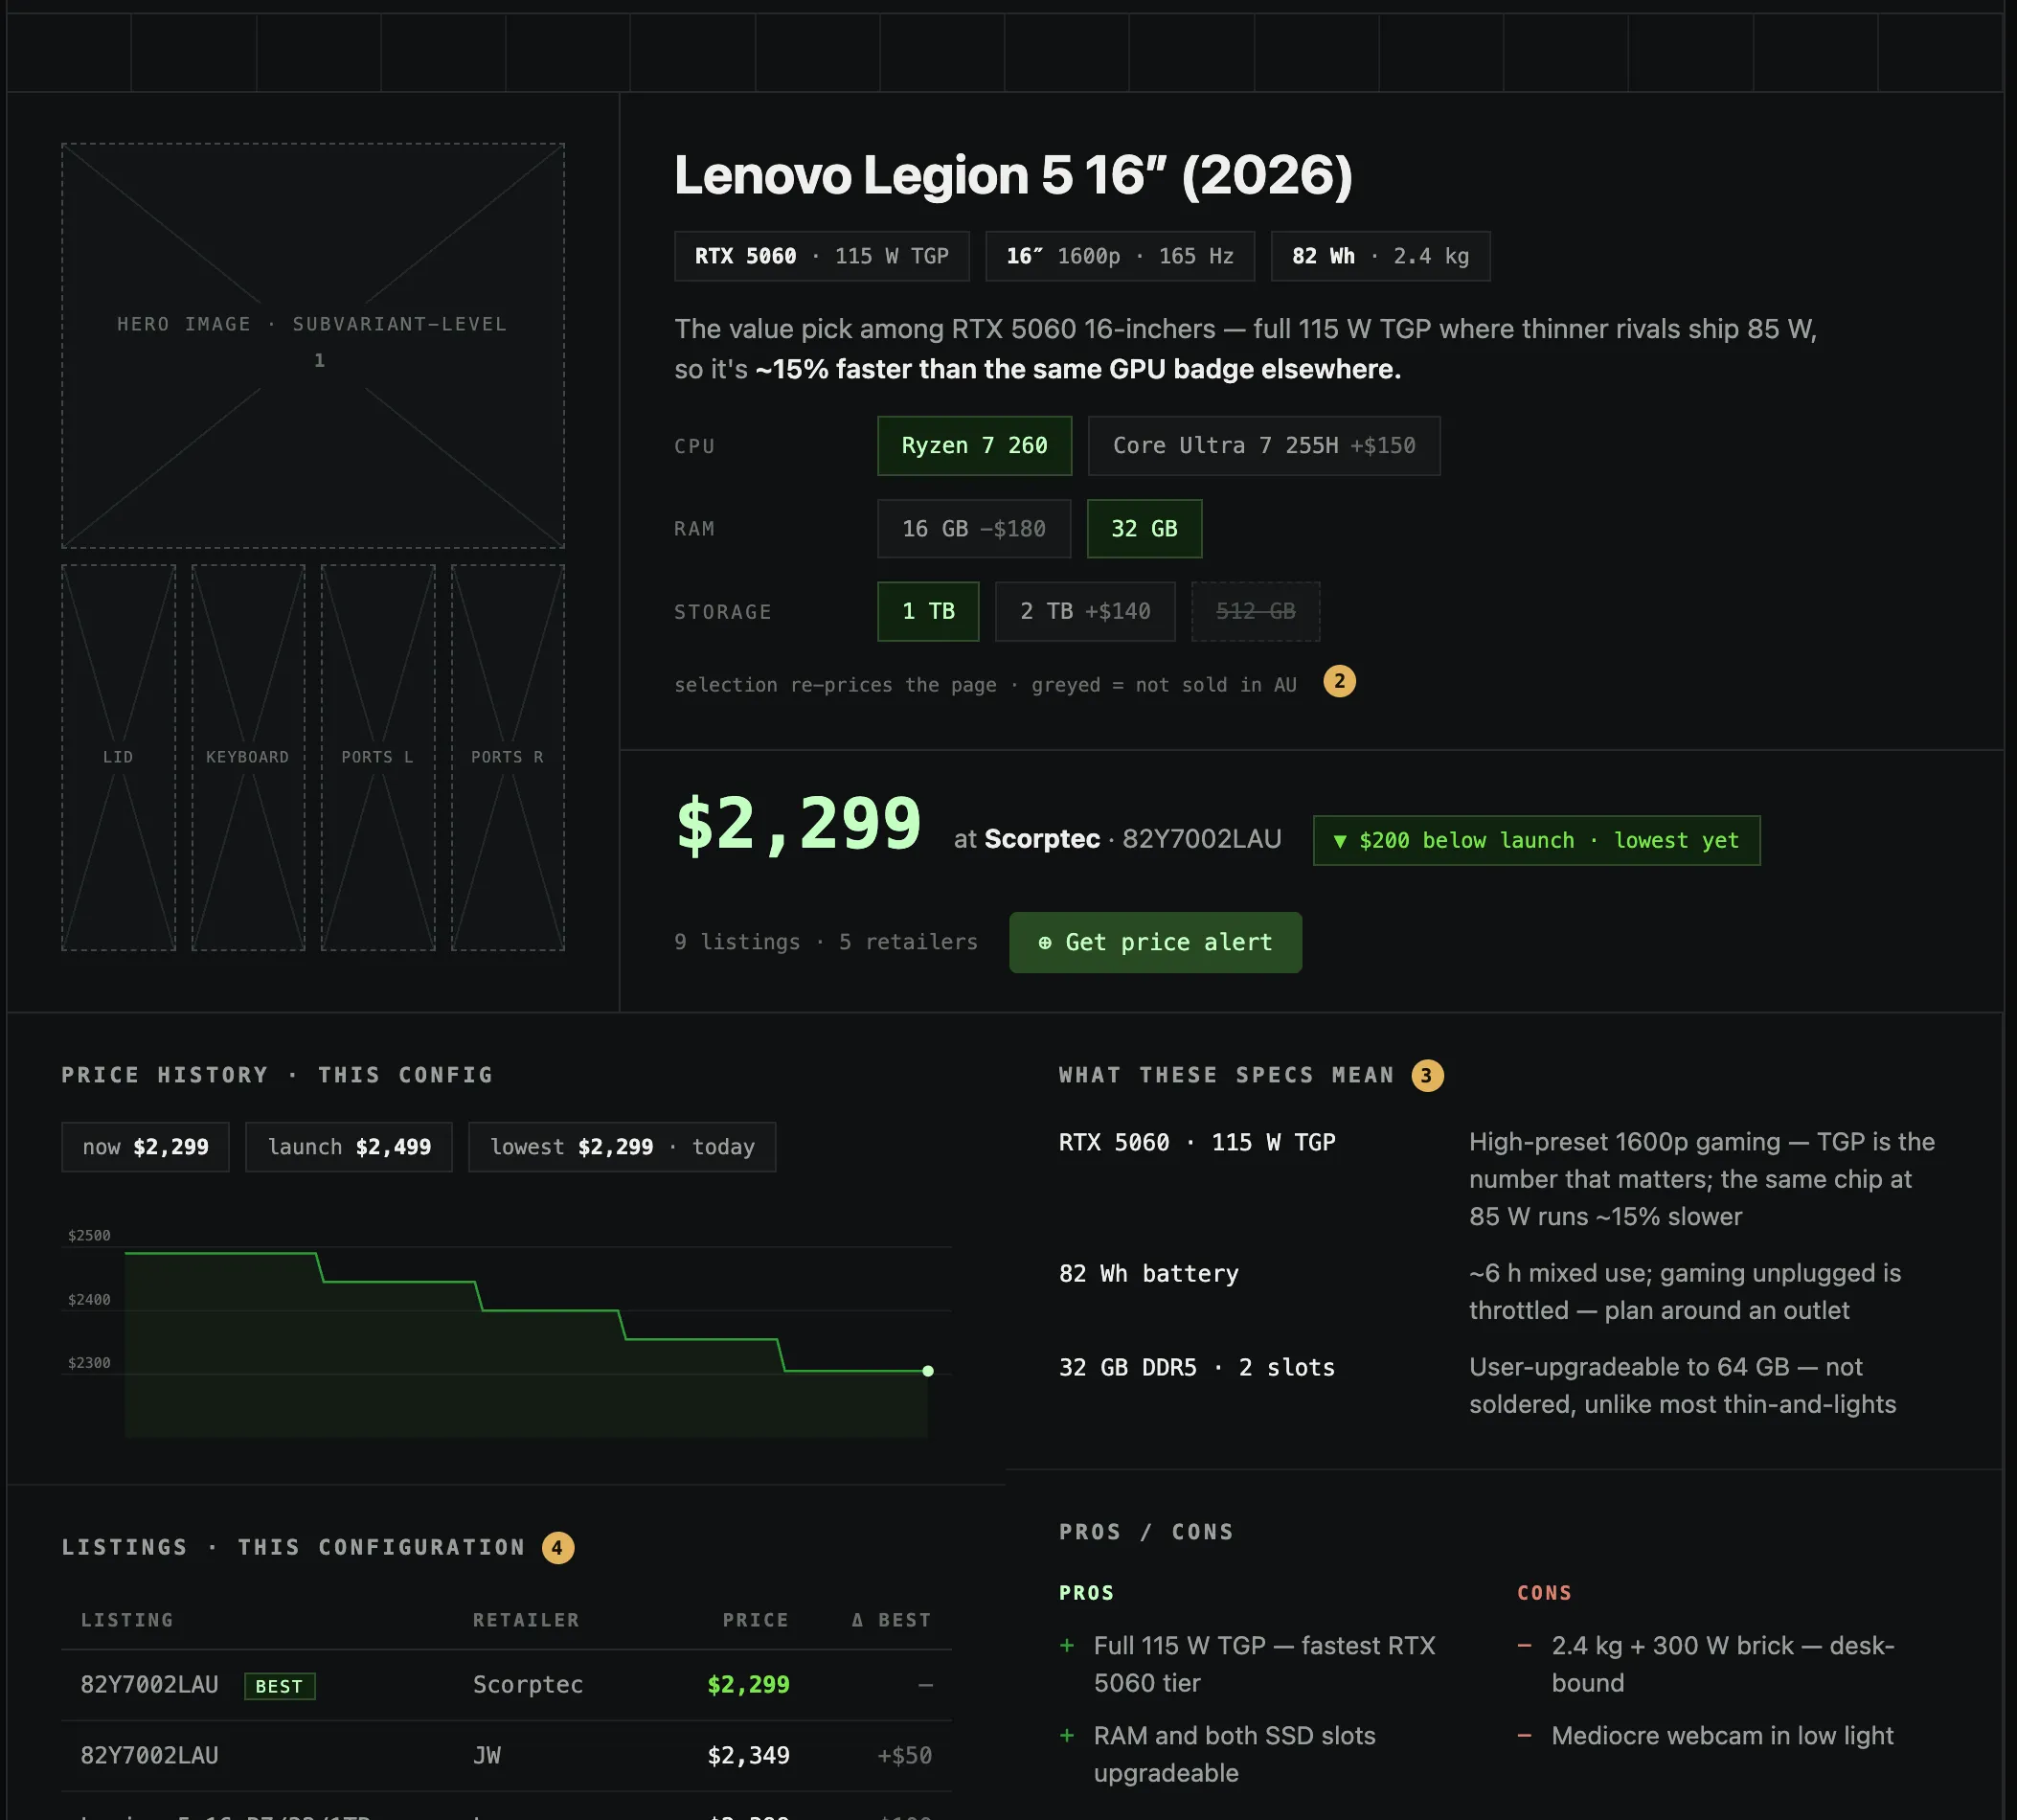This screenshot has width=2017, height=1820.
Task: Click the "RTX 5060 · 115 W TGP" label under What These Specs Mean
Action: point(1197,1143)
